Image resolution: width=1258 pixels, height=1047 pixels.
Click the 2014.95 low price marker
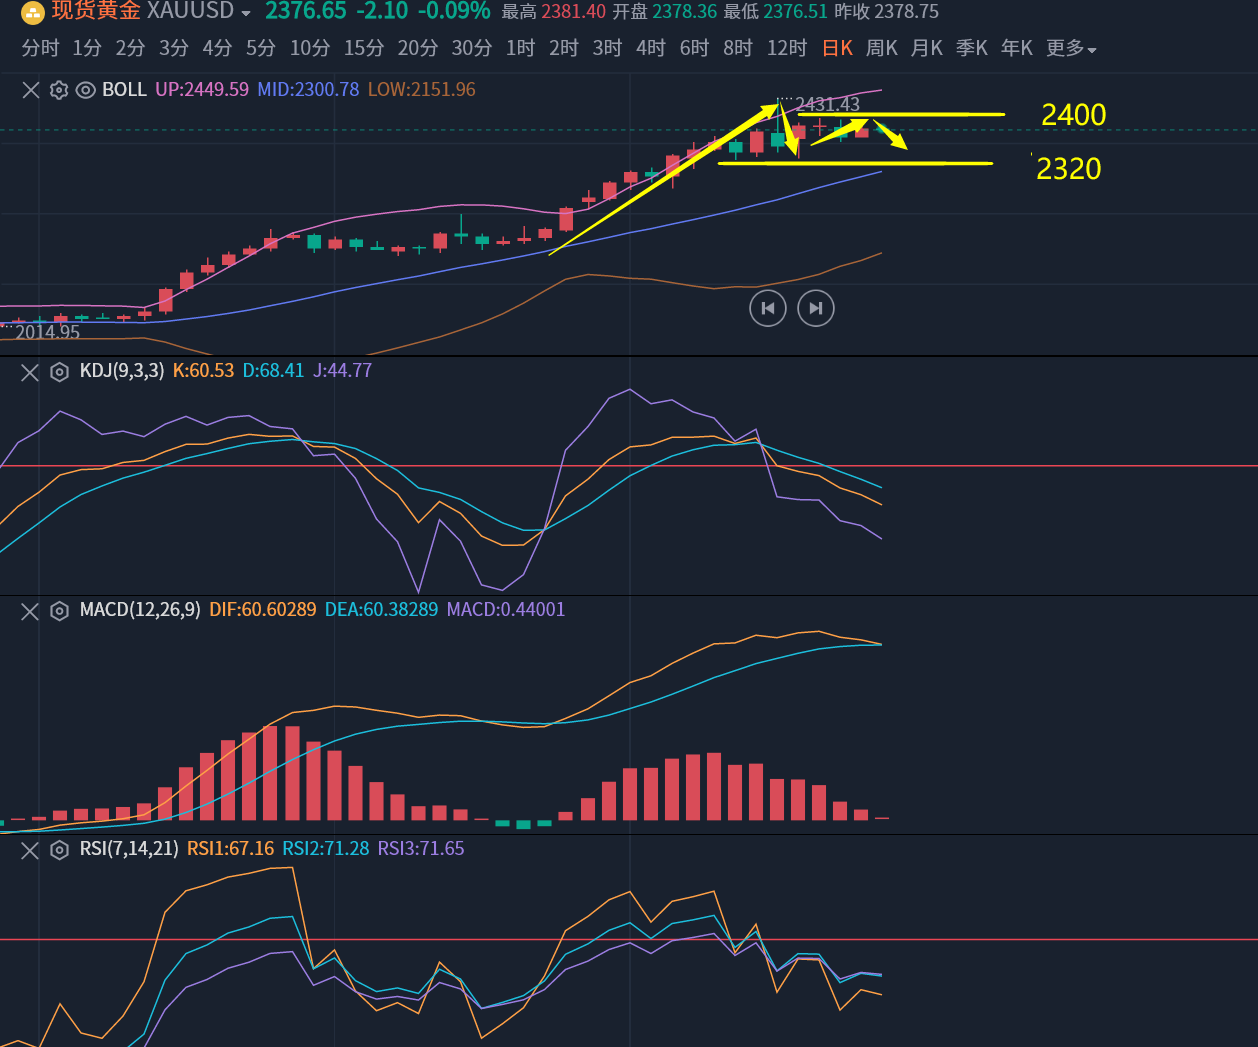click(x=47, y=332)
